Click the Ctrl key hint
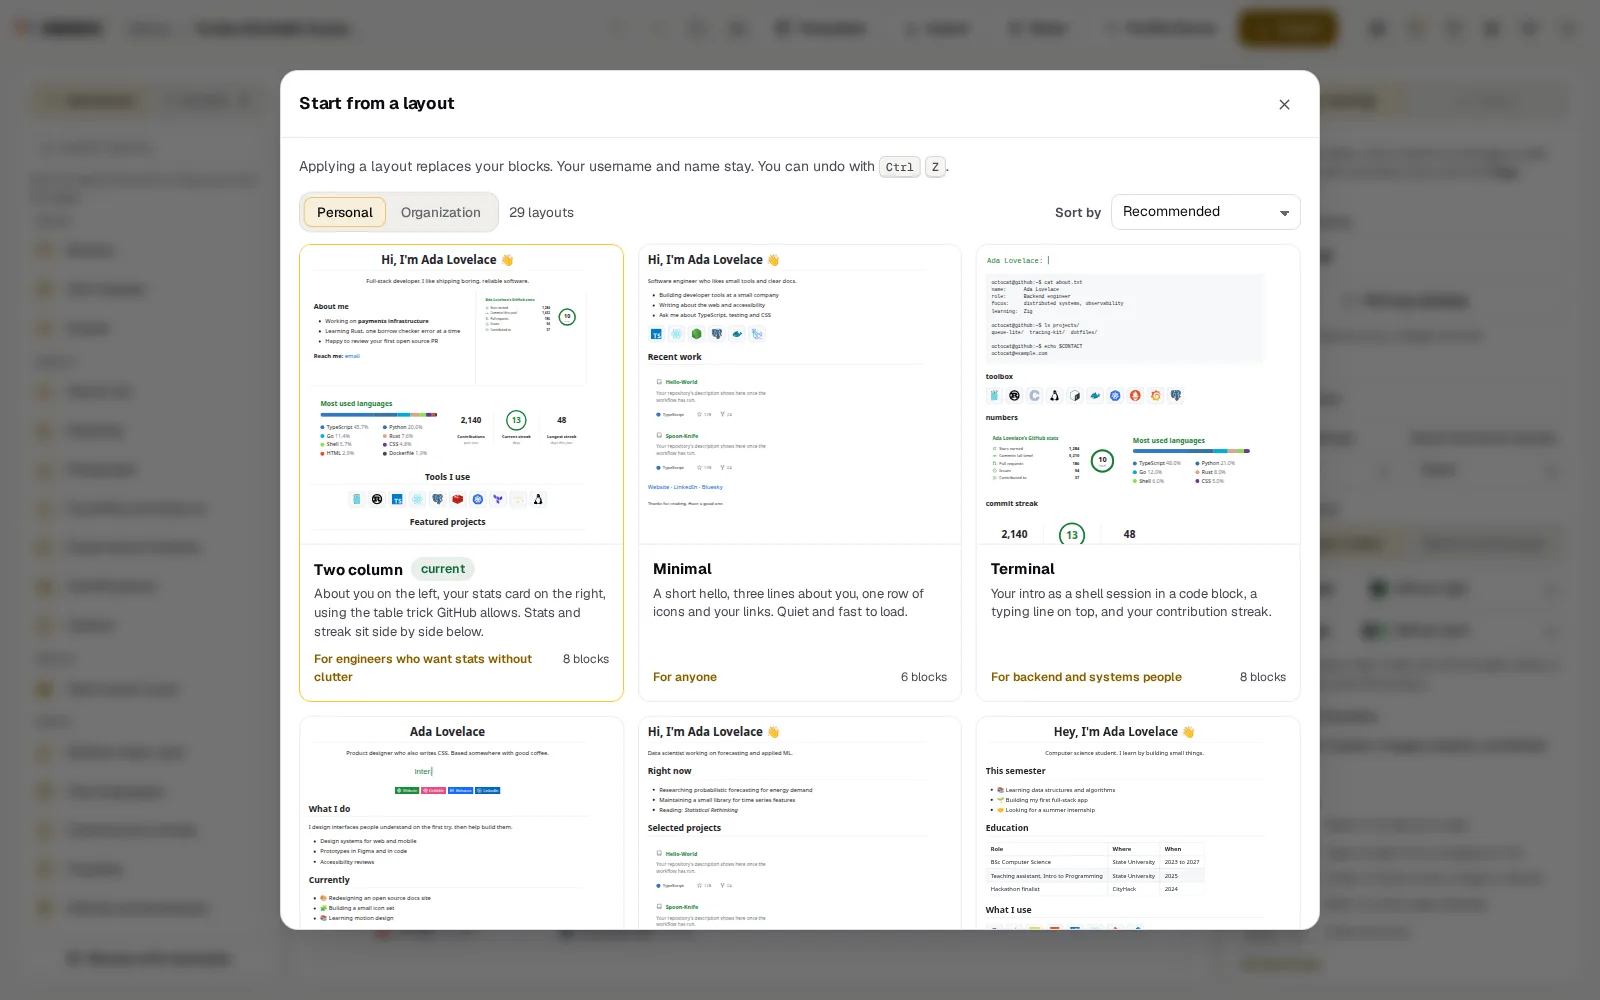 click(x=899, y=167)
